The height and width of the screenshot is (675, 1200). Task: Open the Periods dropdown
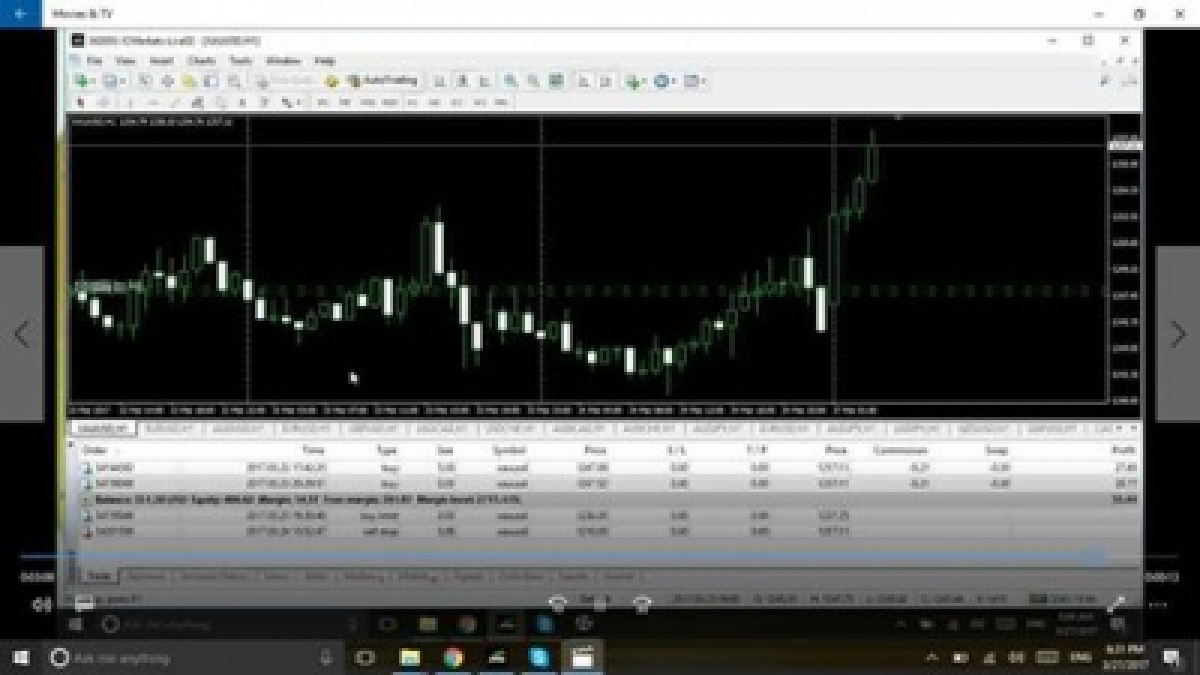click(x=664, y=80)
